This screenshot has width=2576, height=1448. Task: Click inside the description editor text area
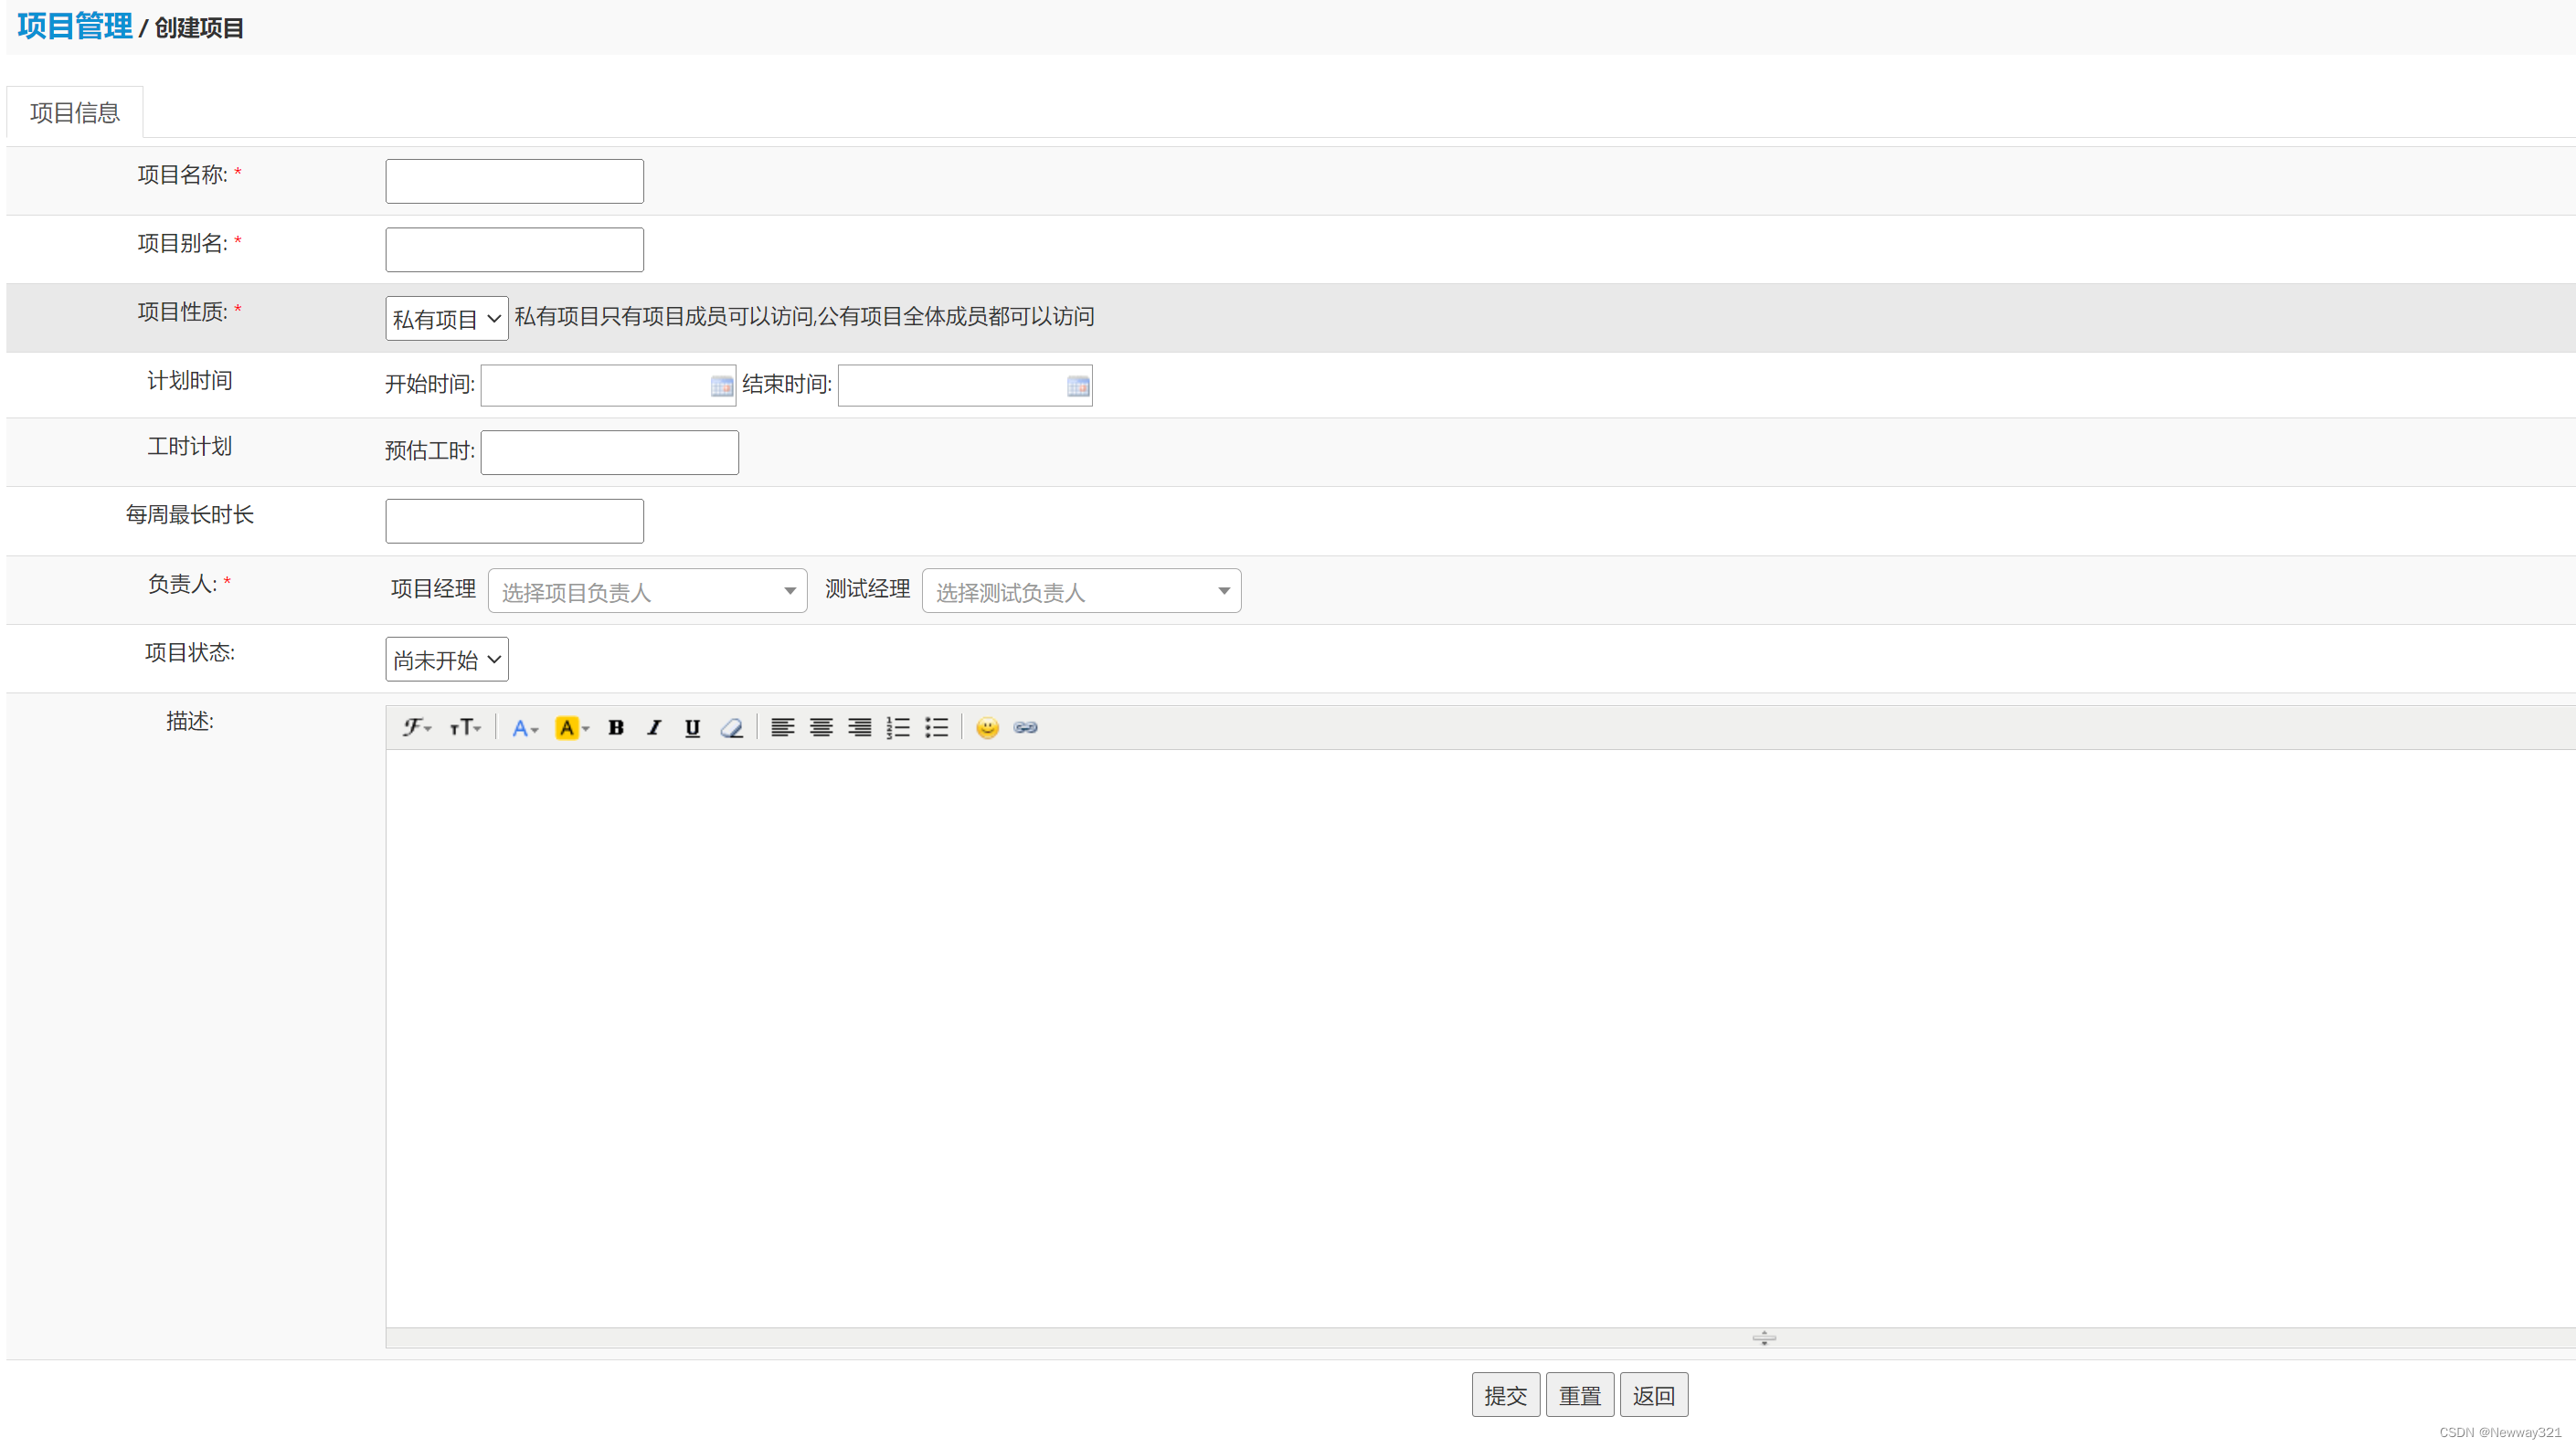tap(1480, 1040)
